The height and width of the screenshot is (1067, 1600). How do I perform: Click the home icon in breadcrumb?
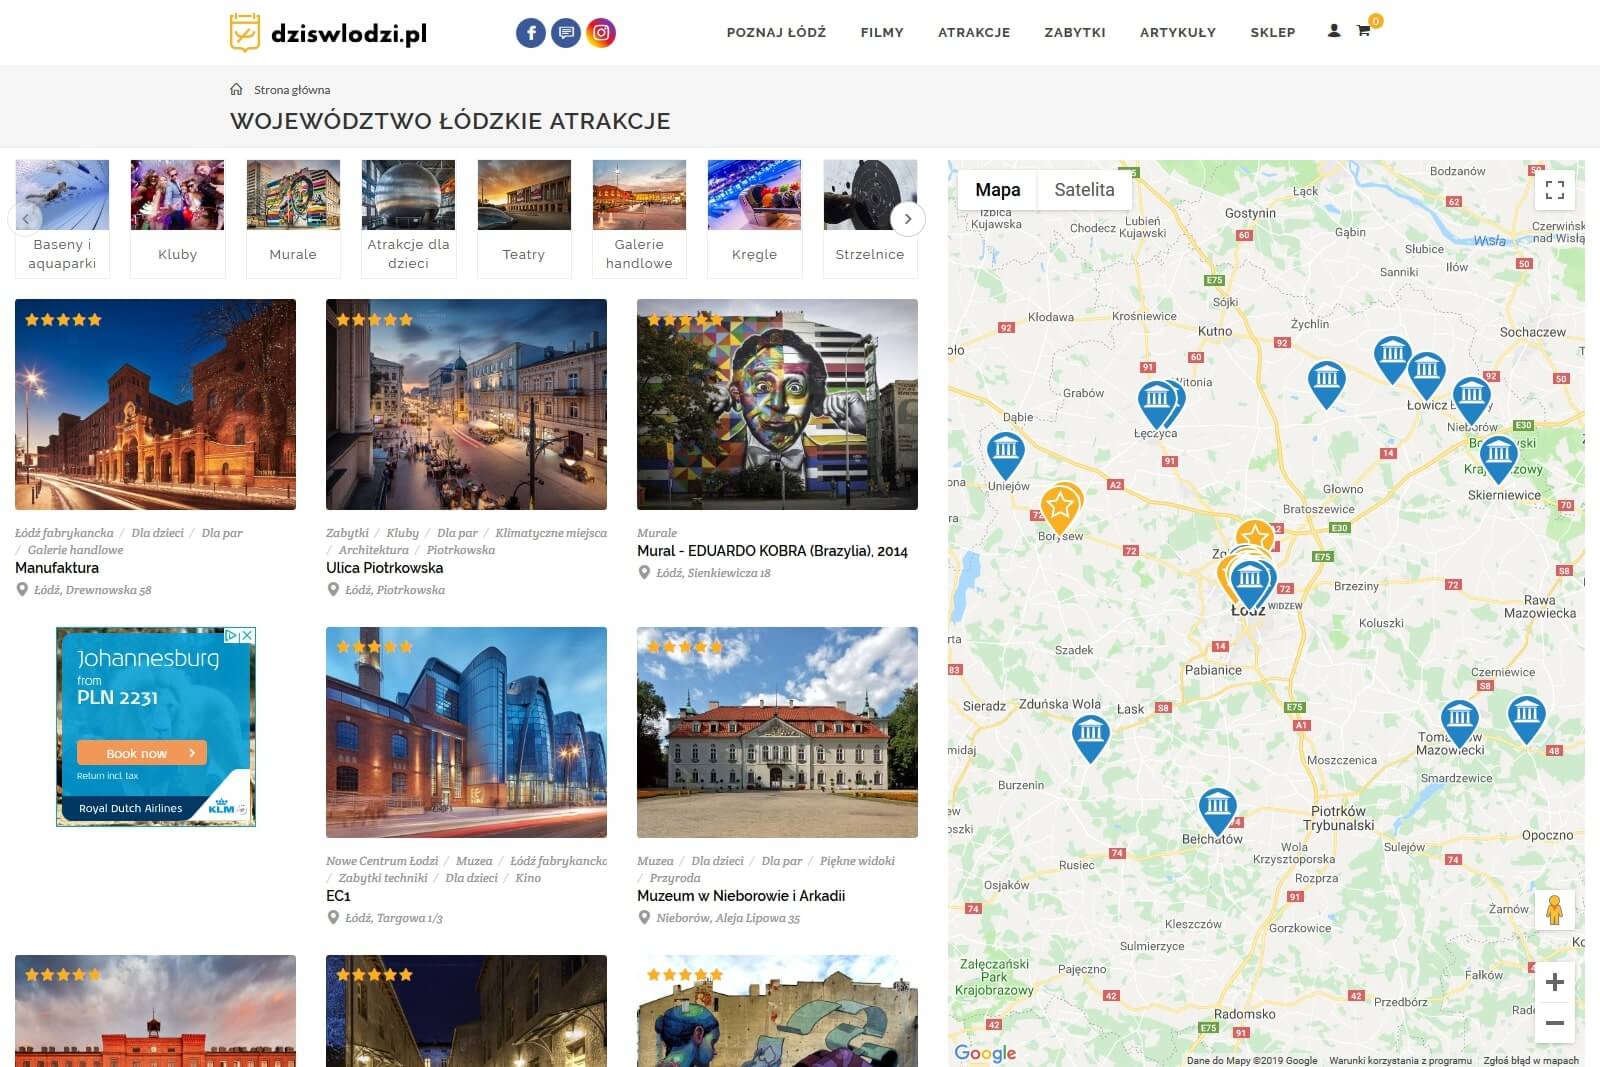tap(237, 90)
